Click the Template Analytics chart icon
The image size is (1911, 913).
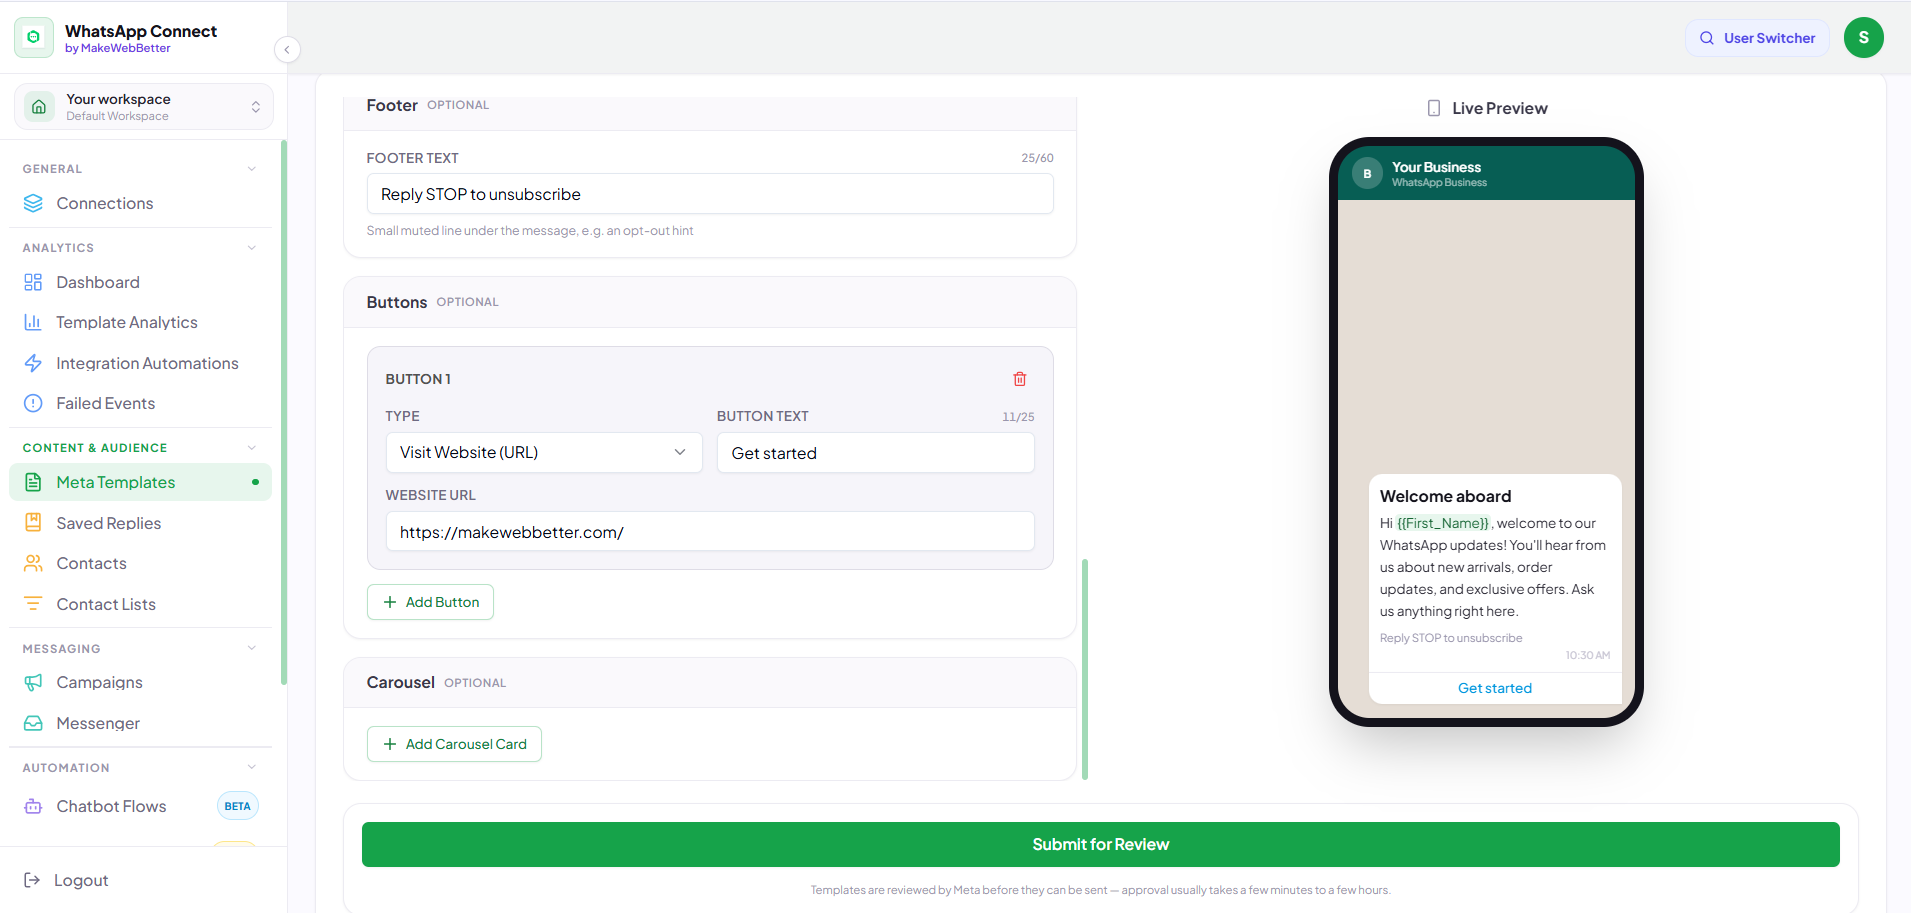tap(33, 322)
